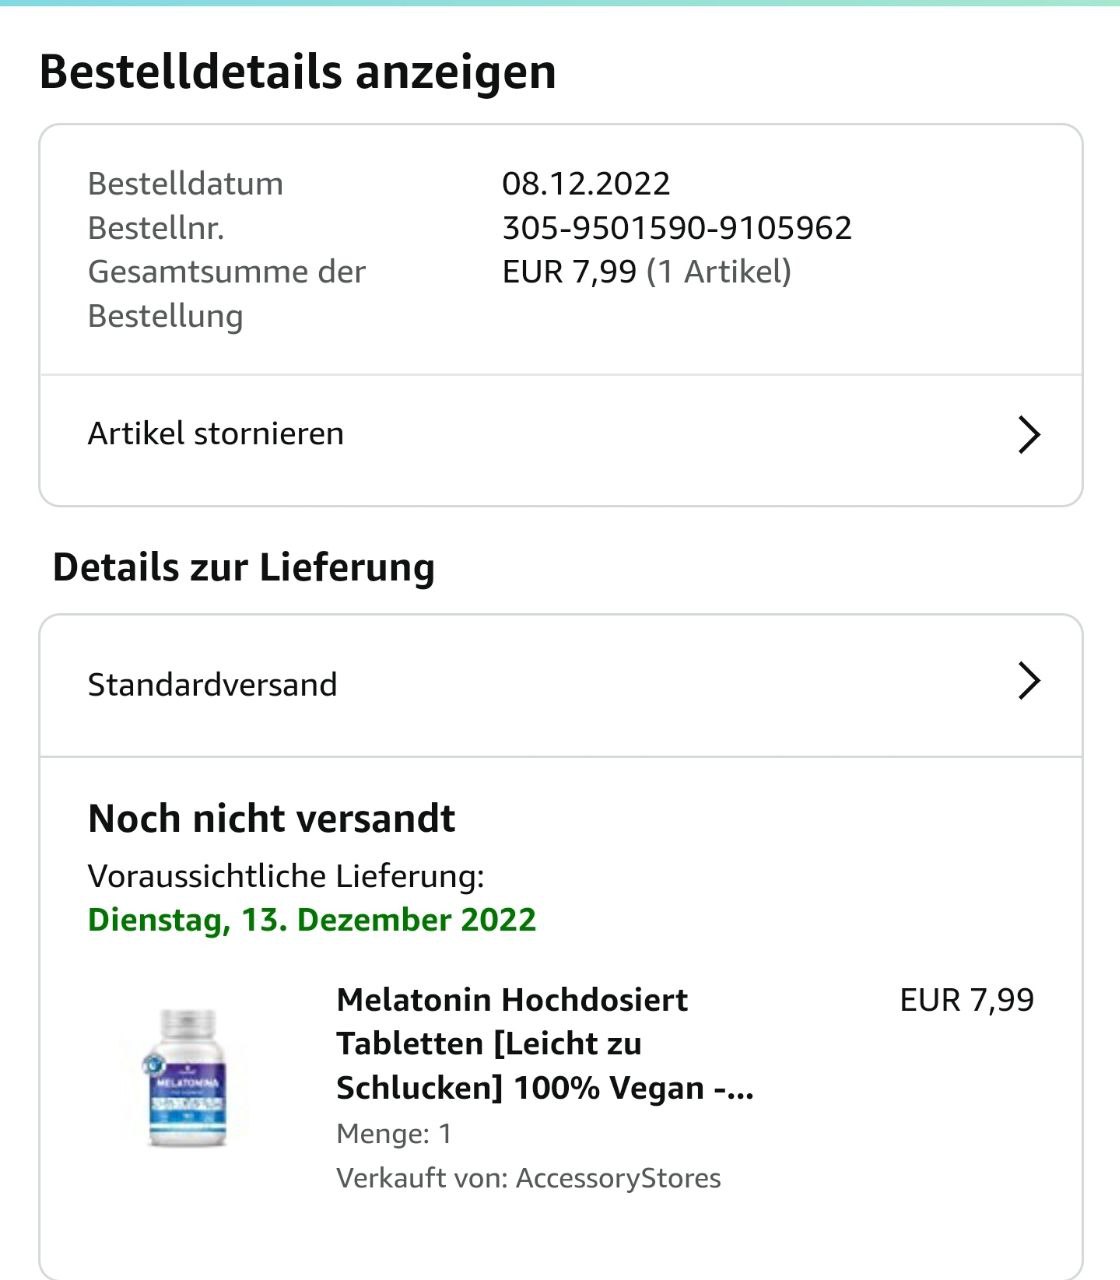1120x1280 pixels.
Task: Click the Menge: 1 quantity text
Action: (394, 1134)
